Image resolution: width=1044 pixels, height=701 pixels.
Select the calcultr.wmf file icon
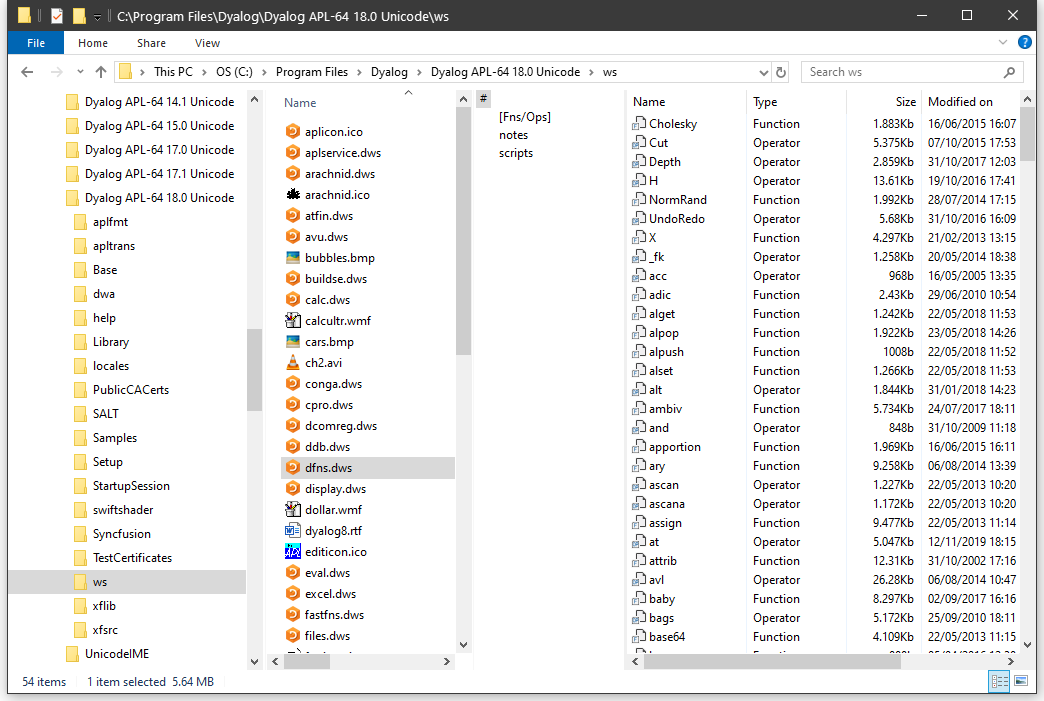[x=293, y=321]
